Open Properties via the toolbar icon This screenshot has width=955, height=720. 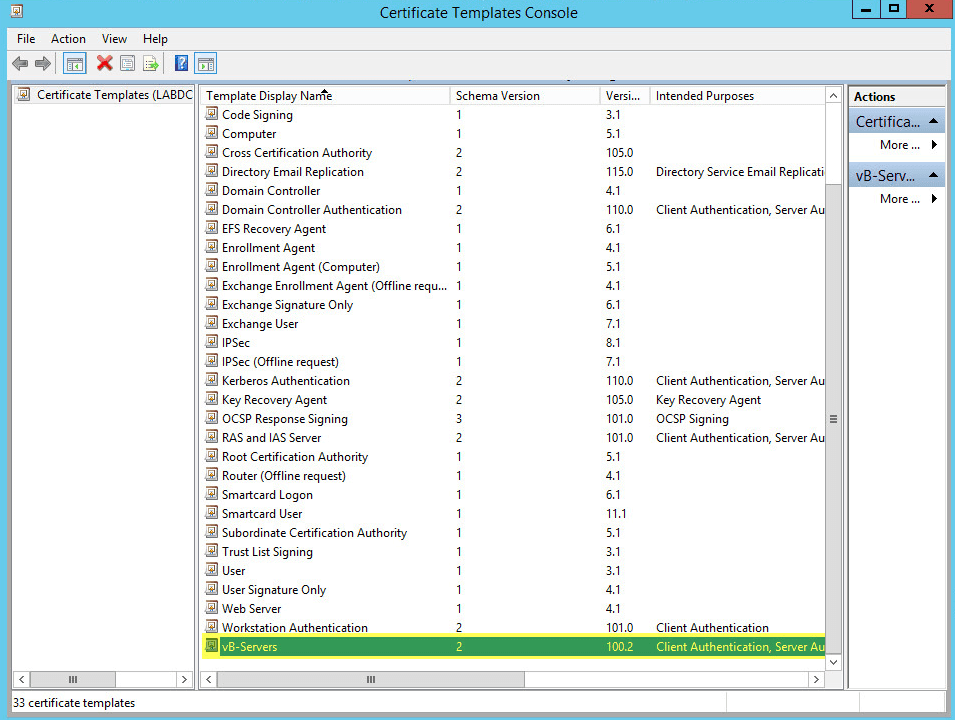coord(127,63)
